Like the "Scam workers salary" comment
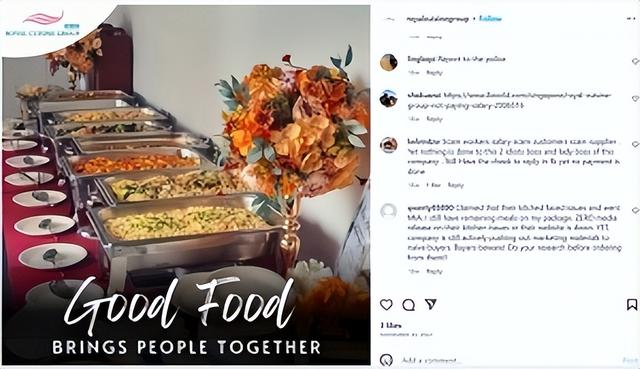640x369 pixels. click(636, 144)
